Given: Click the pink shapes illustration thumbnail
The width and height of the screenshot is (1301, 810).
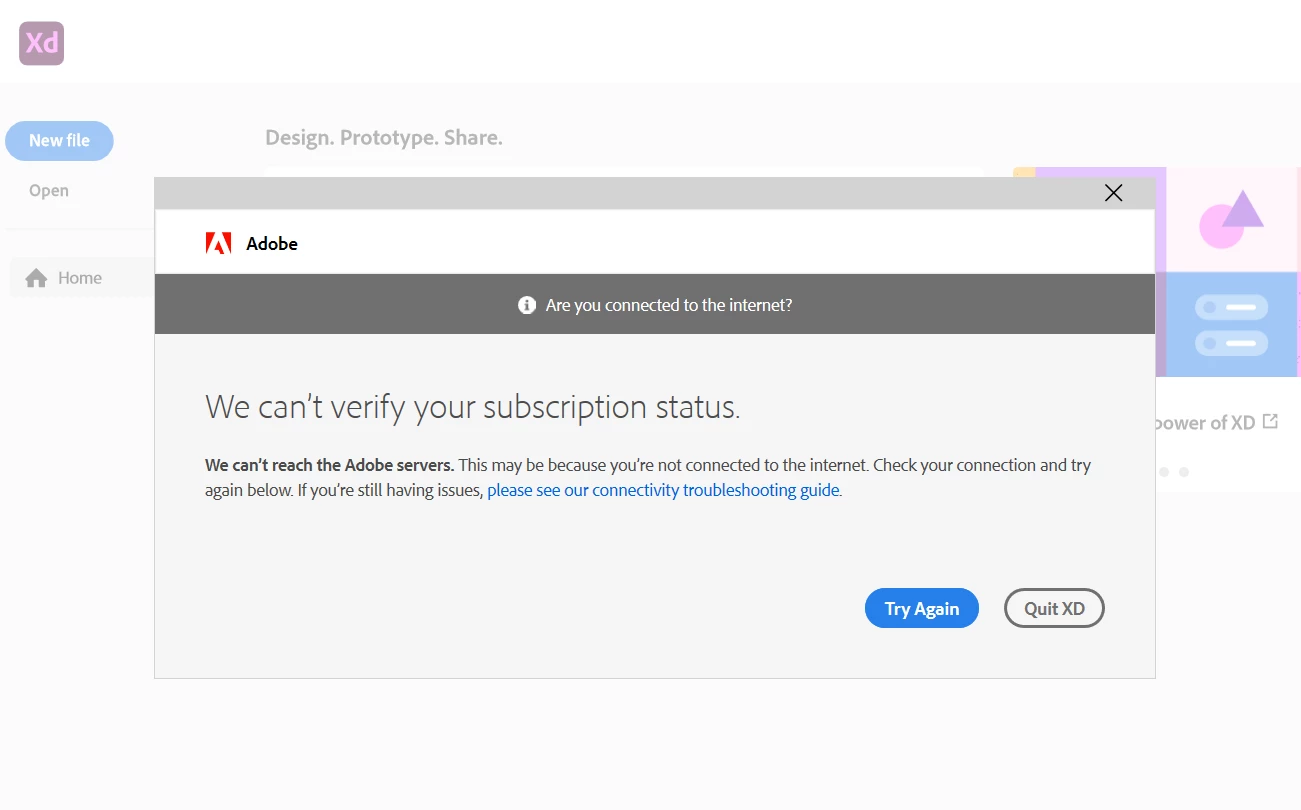Looking at the screenshot, I should pos(1233,219).
